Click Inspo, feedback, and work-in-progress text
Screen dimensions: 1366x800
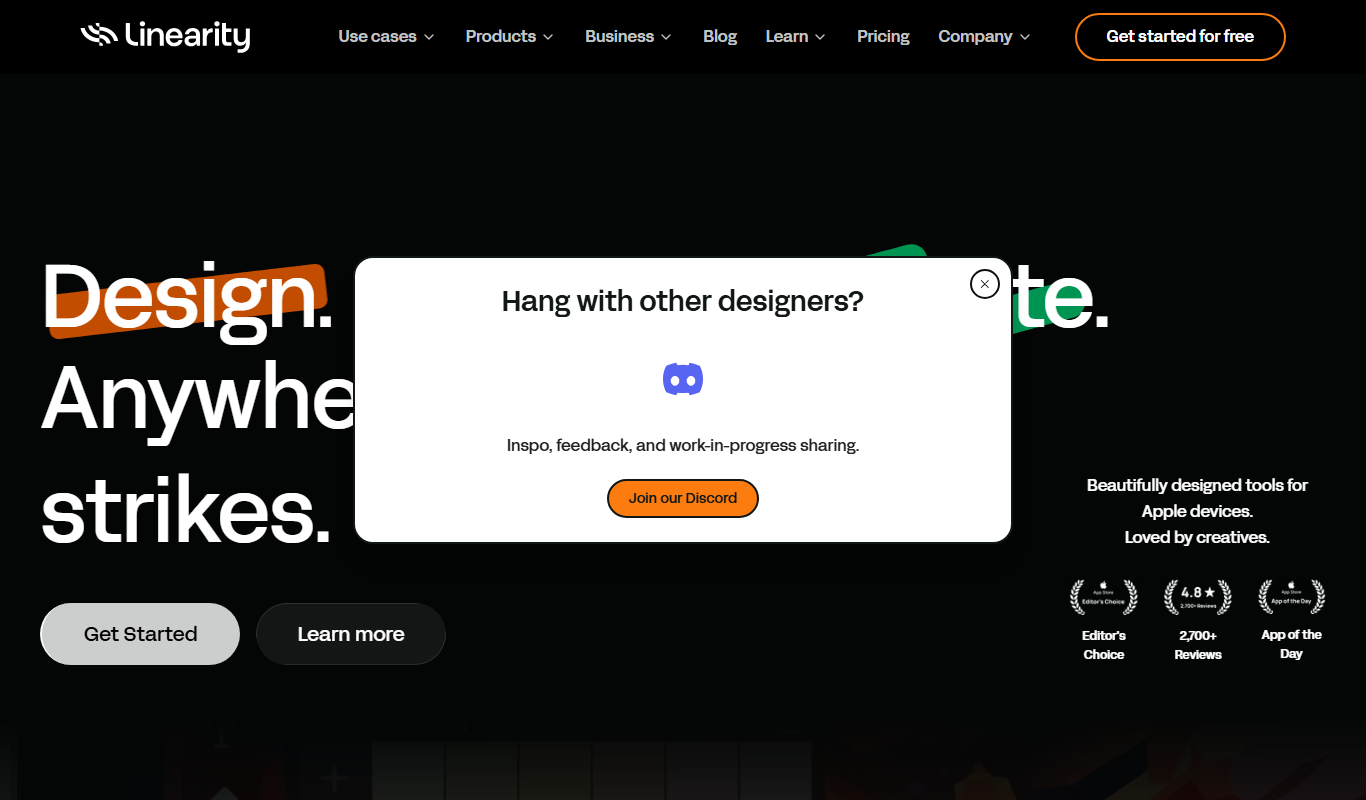coord(683,445)
